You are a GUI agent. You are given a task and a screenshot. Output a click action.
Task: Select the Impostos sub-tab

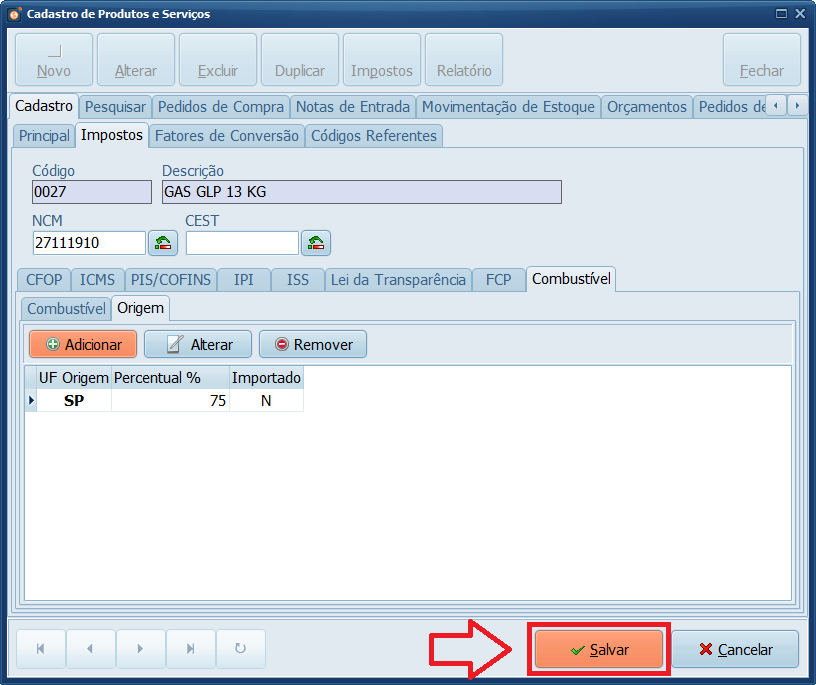[x=112, y=135]
